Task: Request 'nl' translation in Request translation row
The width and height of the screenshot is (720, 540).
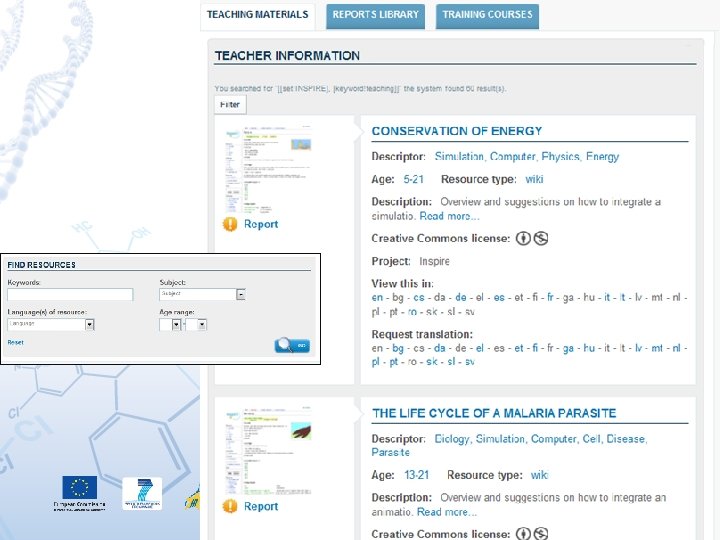Action: [x=676, y=348]
